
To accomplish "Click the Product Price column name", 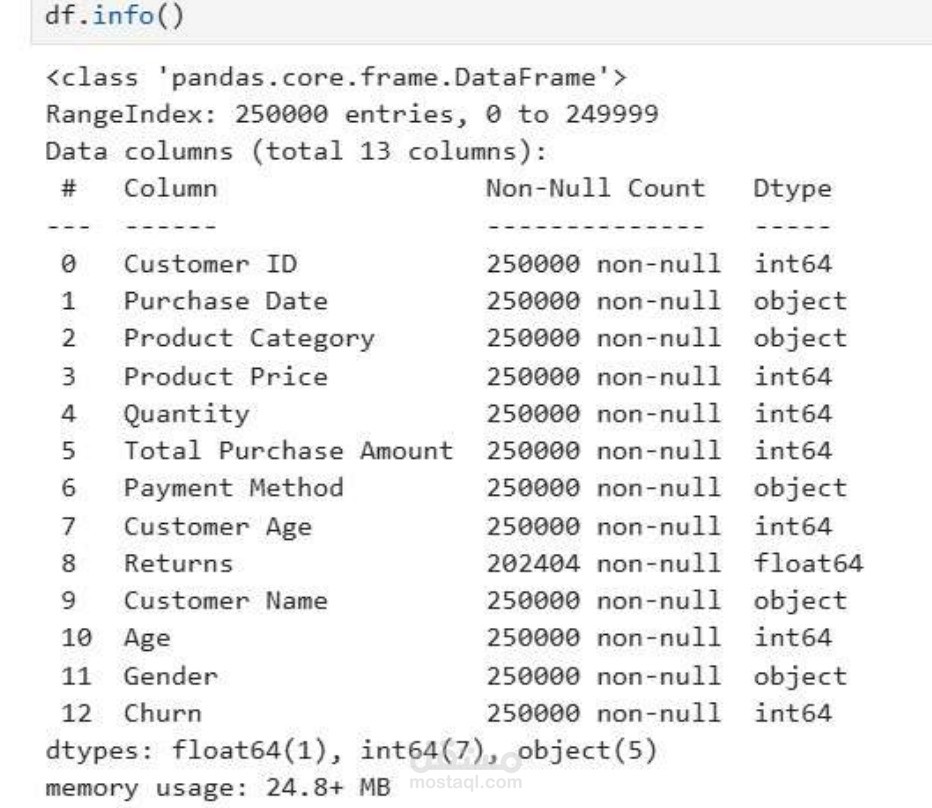I will (226, 377).
